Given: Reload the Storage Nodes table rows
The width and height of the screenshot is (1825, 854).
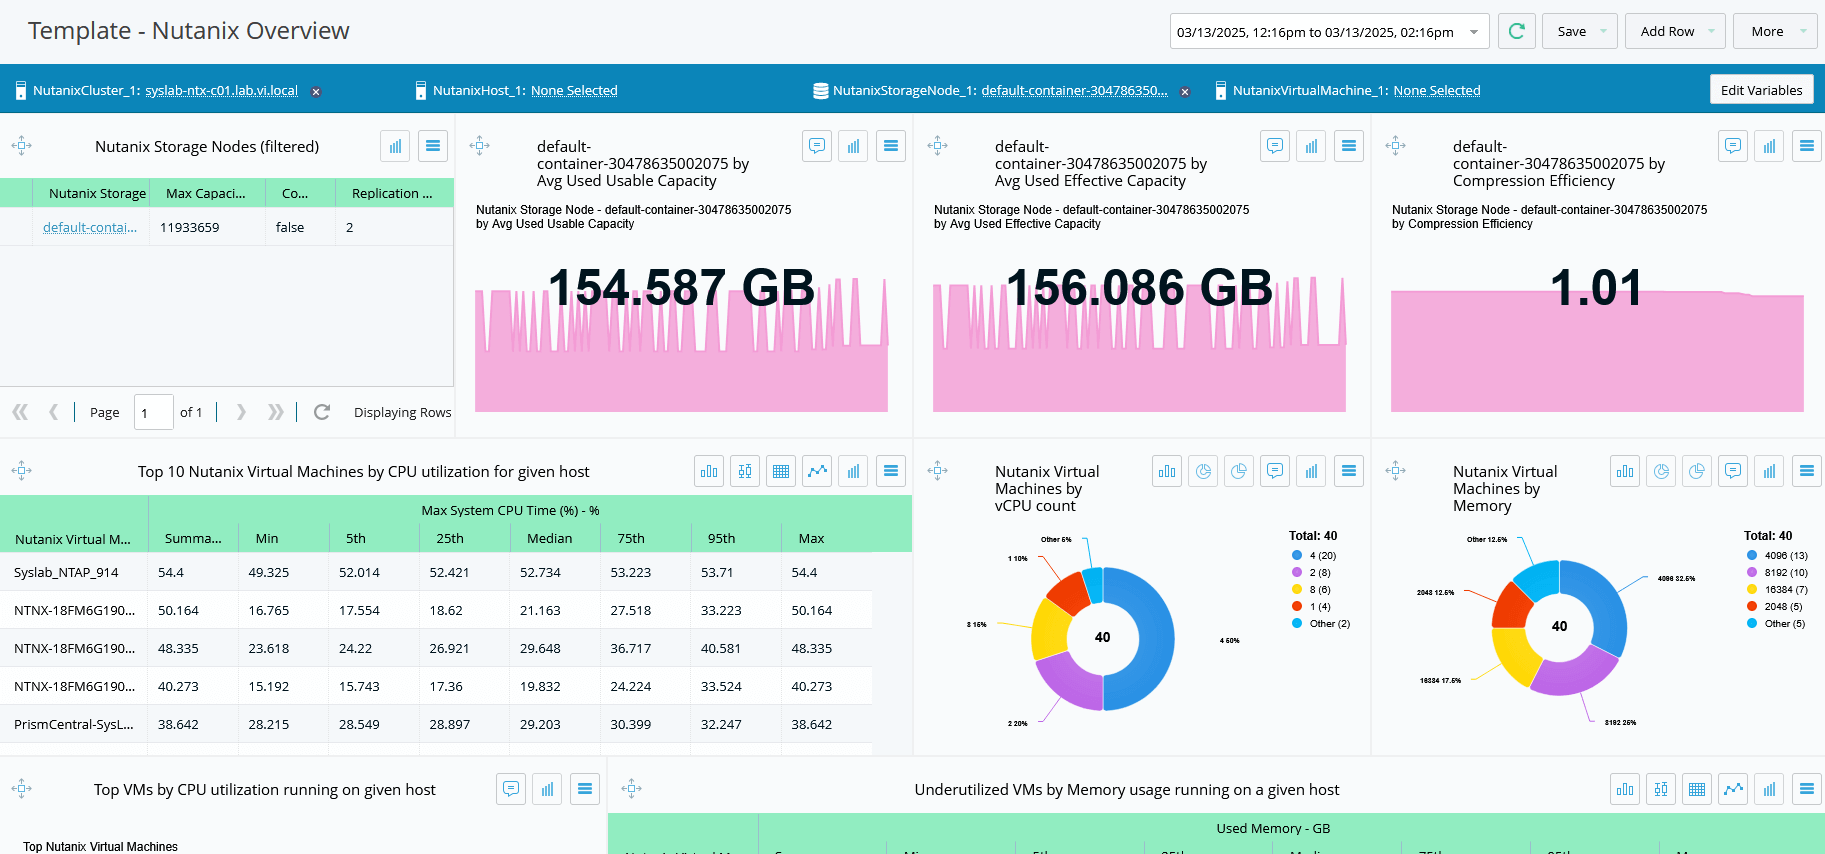Looking at the screenshot, I should (322, 412).
